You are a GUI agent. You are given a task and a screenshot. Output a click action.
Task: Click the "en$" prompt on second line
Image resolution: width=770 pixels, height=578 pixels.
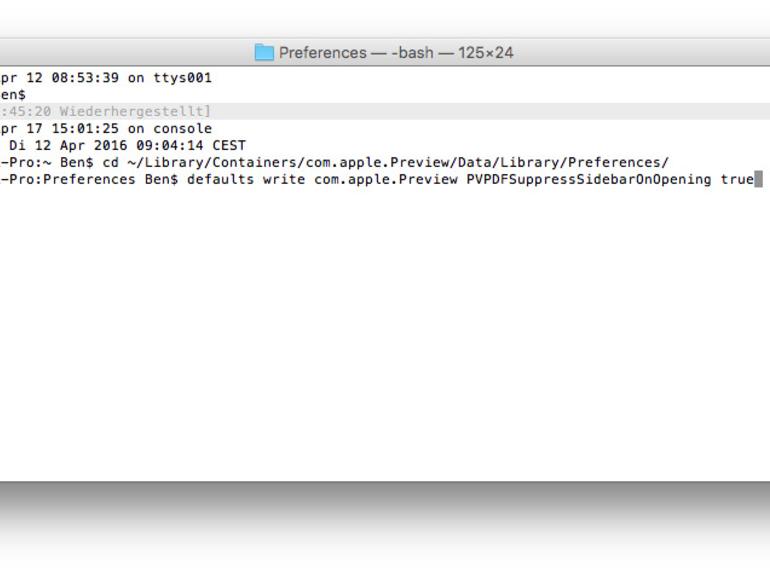[x=13, y=94]
